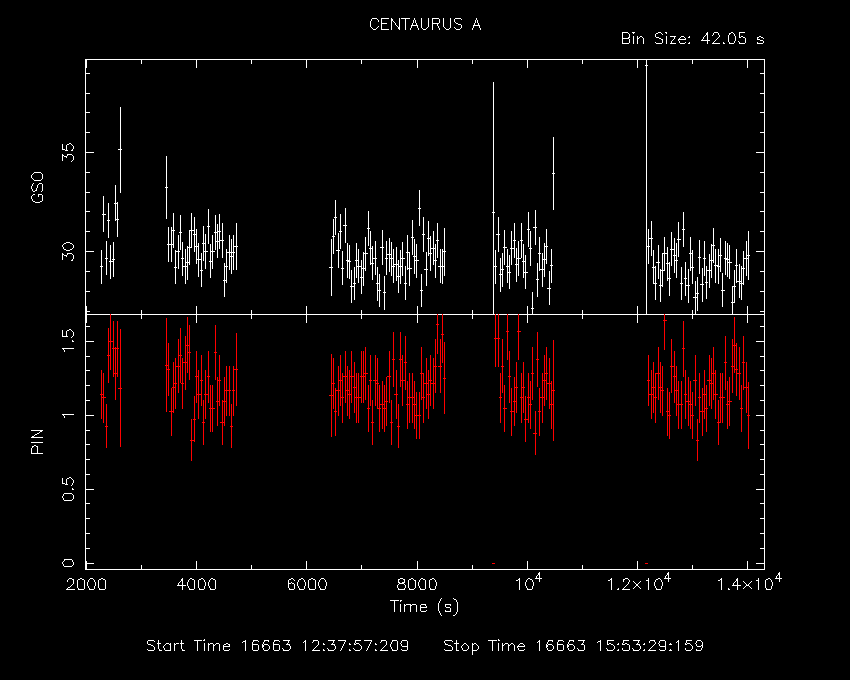Select the PIN y-axis label

[x=37, y=441]
